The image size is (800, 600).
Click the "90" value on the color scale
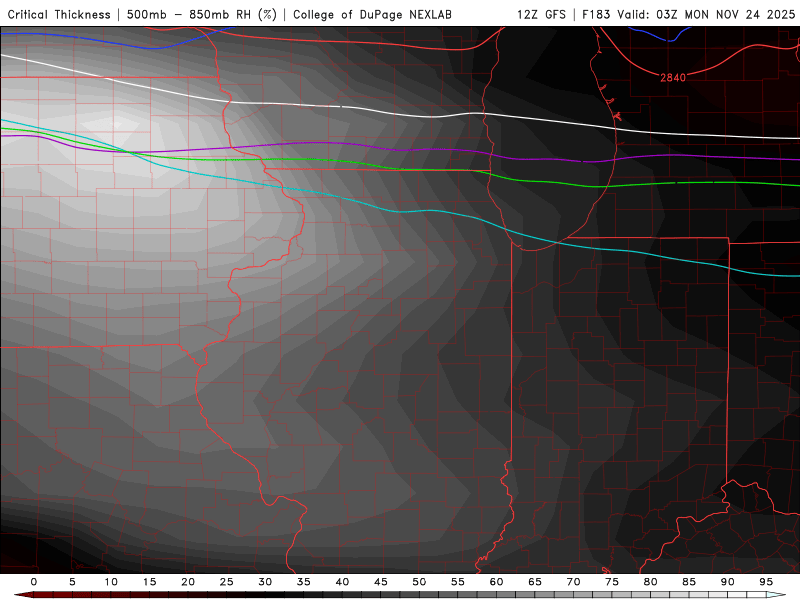click(728, 582)
